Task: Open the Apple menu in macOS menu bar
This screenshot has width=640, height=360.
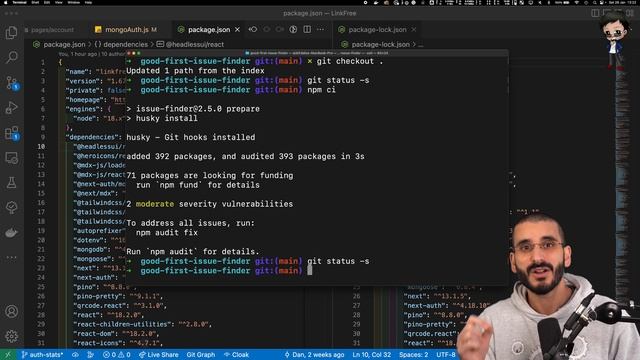Action: 6,2
